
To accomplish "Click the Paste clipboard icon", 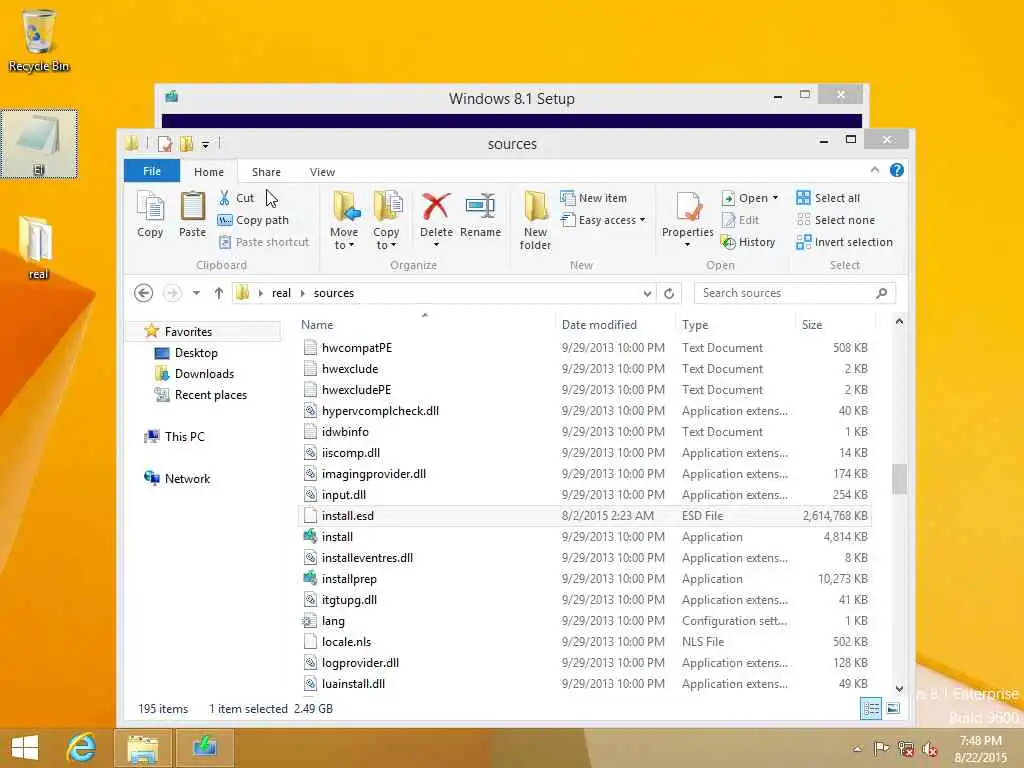I will tap(192, 214).
